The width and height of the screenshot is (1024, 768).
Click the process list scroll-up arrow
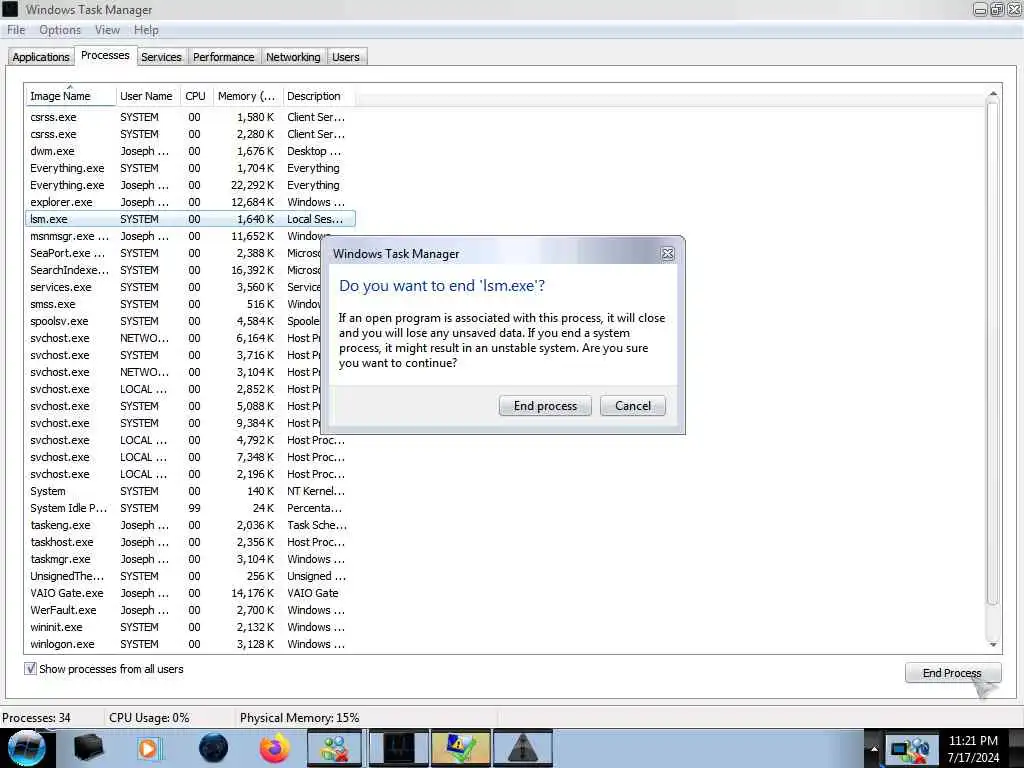tap(993, 95)
